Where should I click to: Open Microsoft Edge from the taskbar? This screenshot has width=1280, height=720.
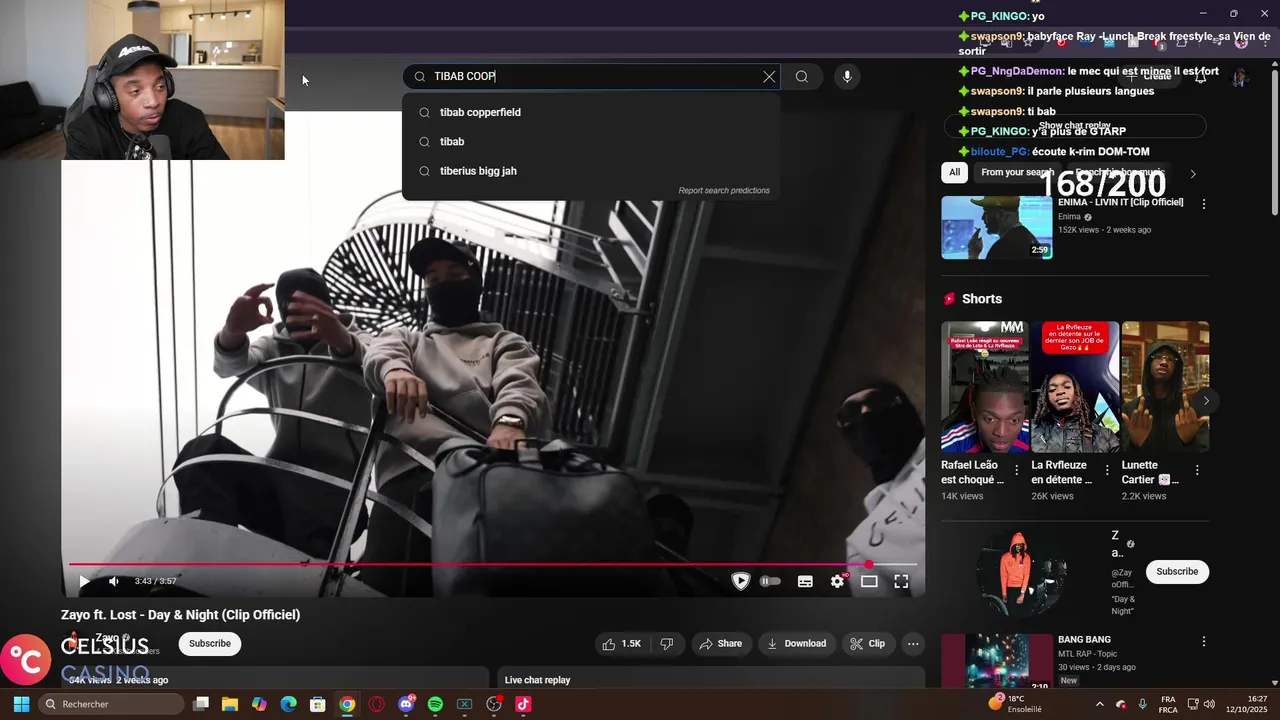(289, 704)
